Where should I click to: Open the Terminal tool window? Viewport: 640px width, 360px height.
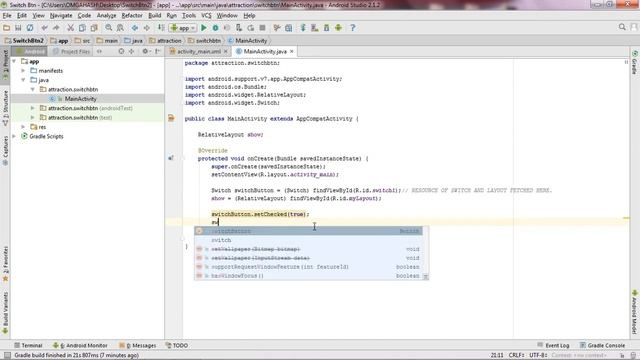[x=28, y=345]
